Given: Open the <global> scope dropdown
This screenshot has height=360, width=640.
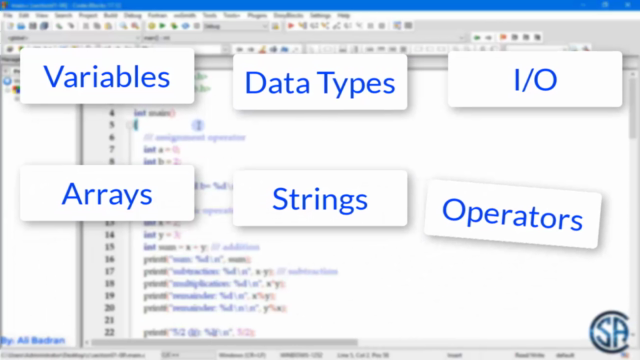Looking at the screenshot, I should [73, 38].
